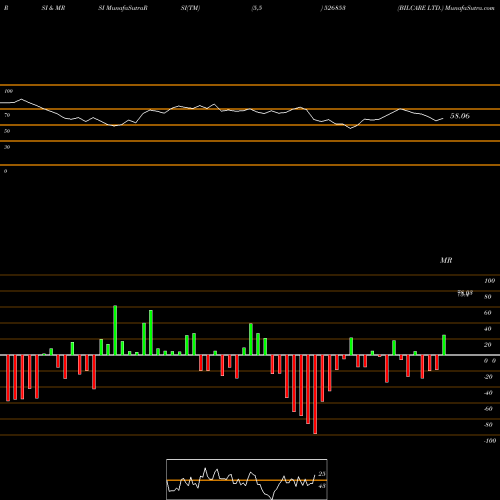Click the -20 label on the MR axis
The image size is (500, 500).
point(488,377)
